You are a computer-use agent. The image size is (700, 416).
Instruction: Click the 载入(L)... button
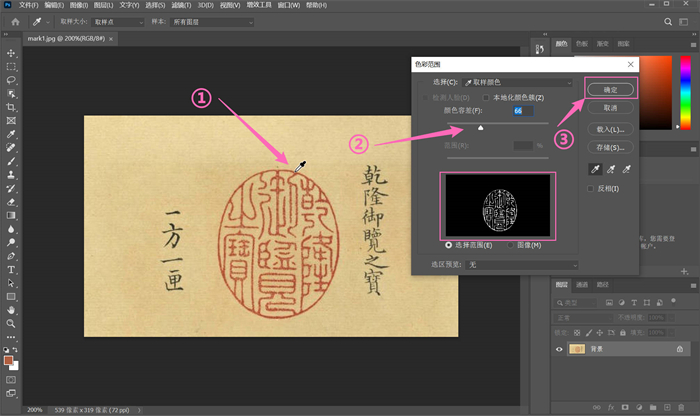608,129
